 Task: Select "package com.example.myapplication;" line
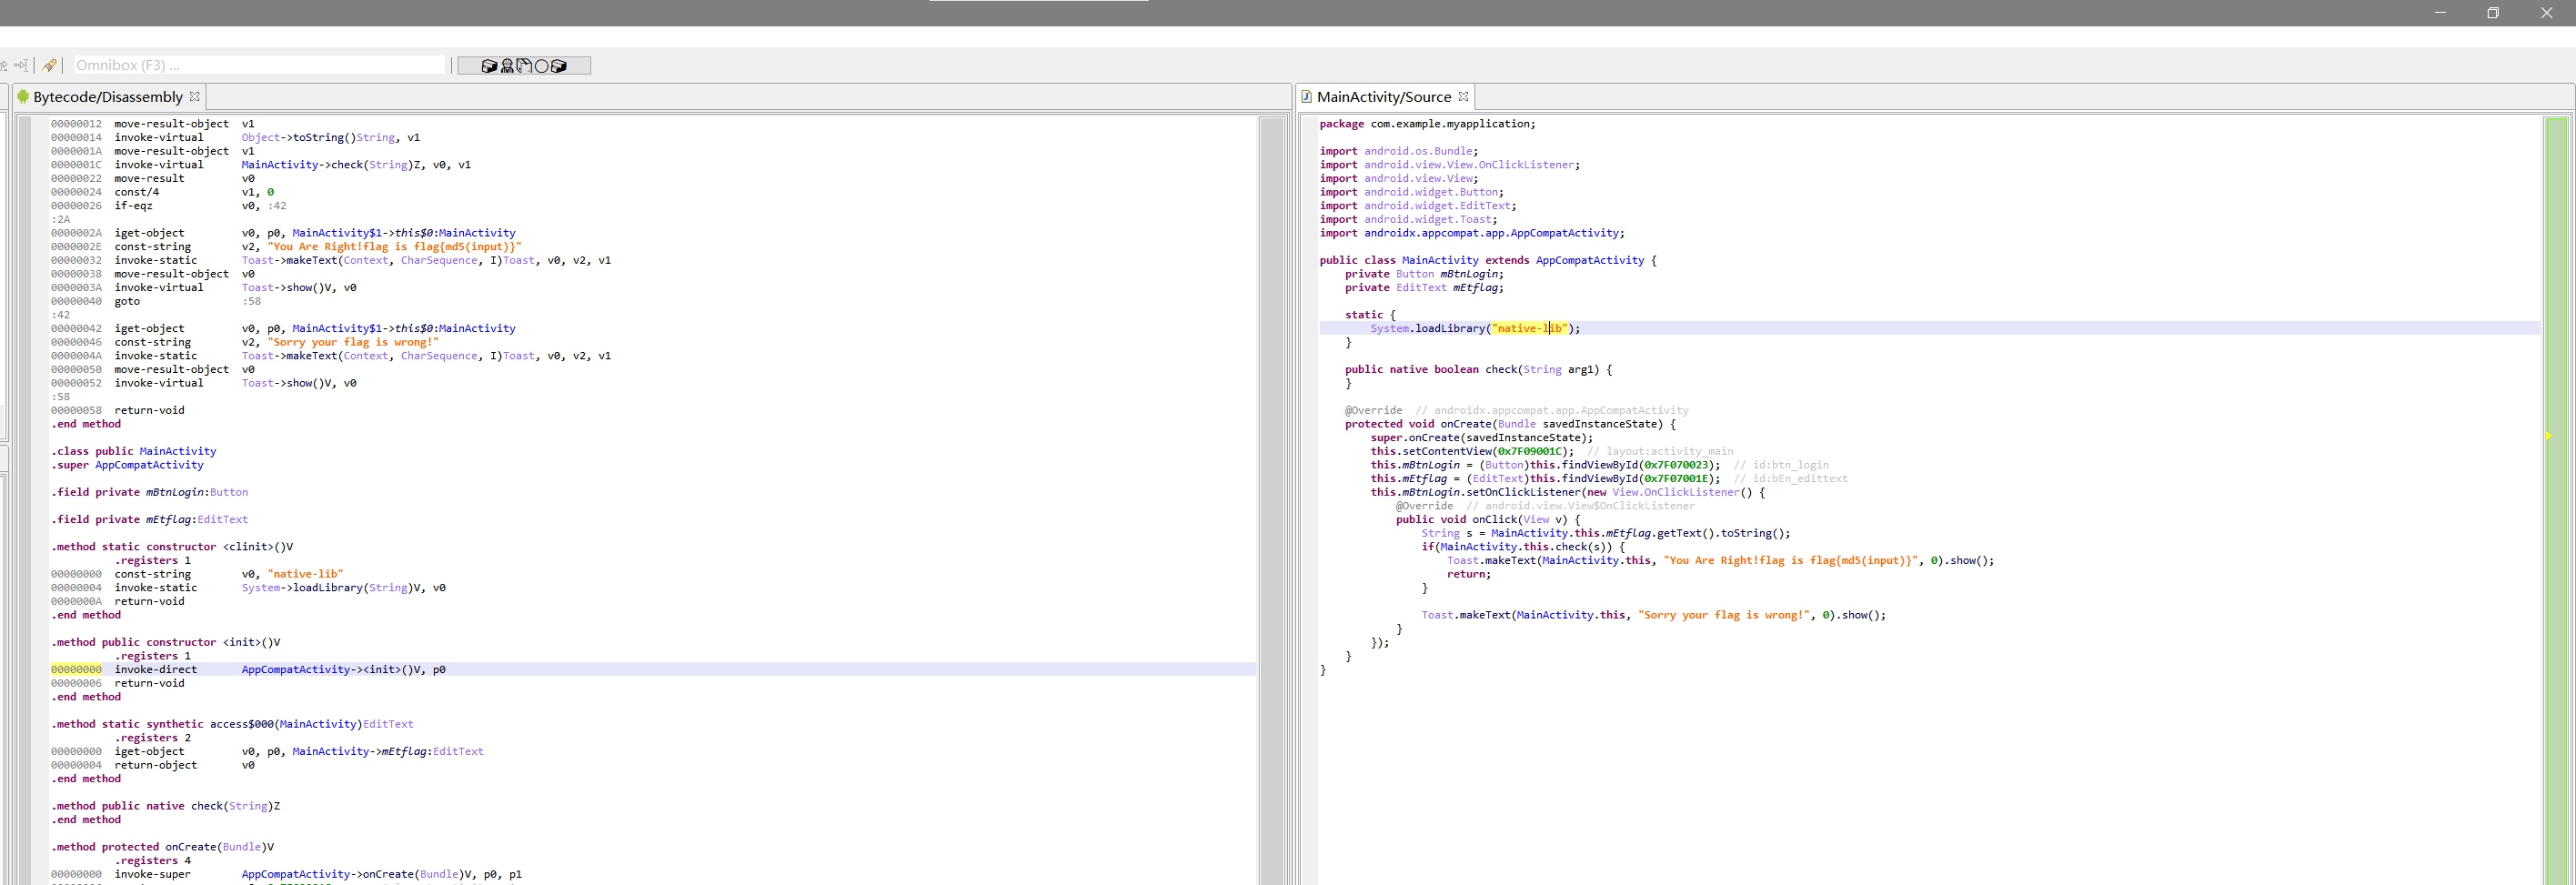coord(1427,124)
